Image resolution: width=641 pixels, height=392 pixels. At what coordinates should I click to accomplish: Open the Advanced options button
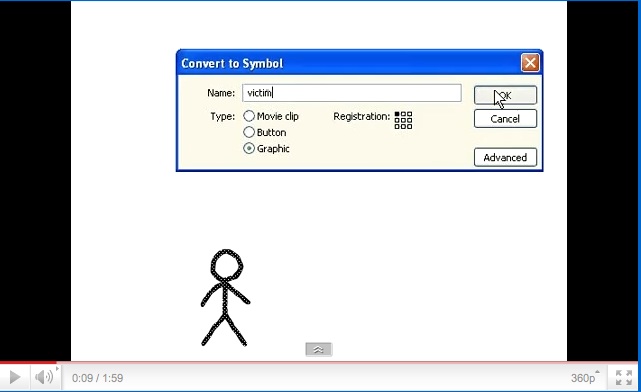(x=505, y=157)
